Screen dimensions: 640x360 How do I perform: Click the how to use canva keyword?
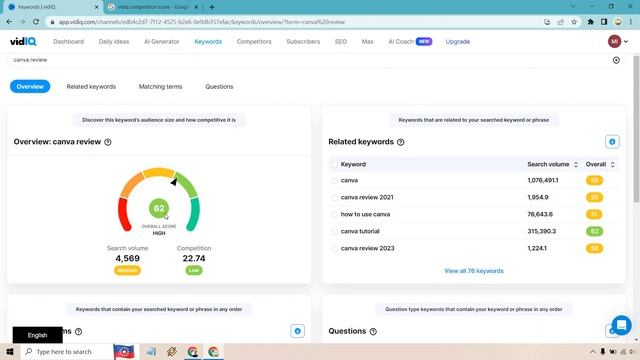(365, 214)
